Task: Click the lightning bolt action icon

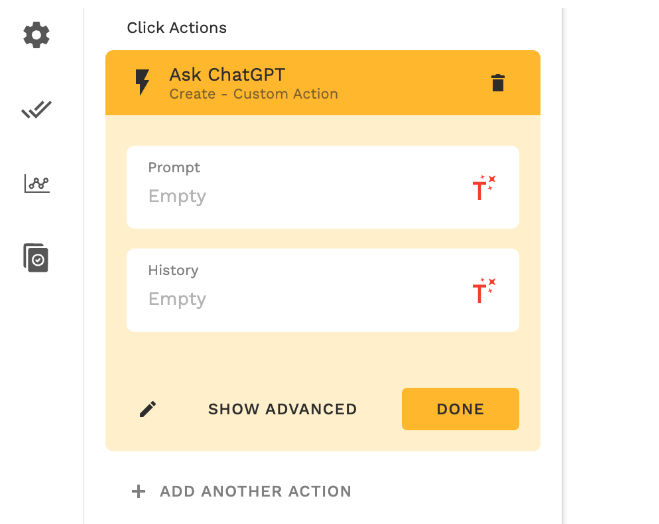Action: (x=143, y=83)
